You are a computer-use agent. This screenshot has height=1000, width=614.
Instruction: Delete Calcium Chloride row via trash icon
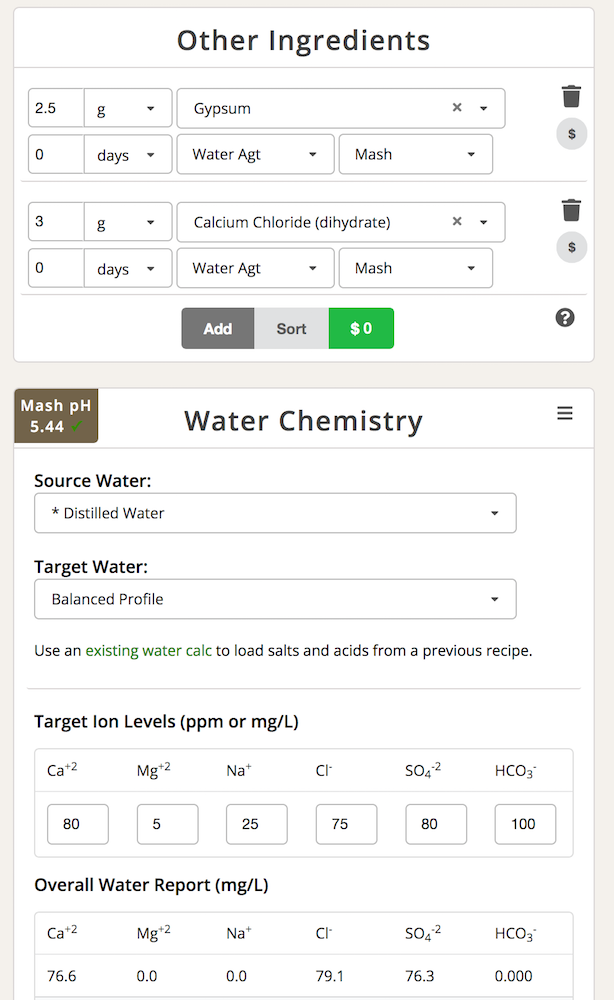571,210
